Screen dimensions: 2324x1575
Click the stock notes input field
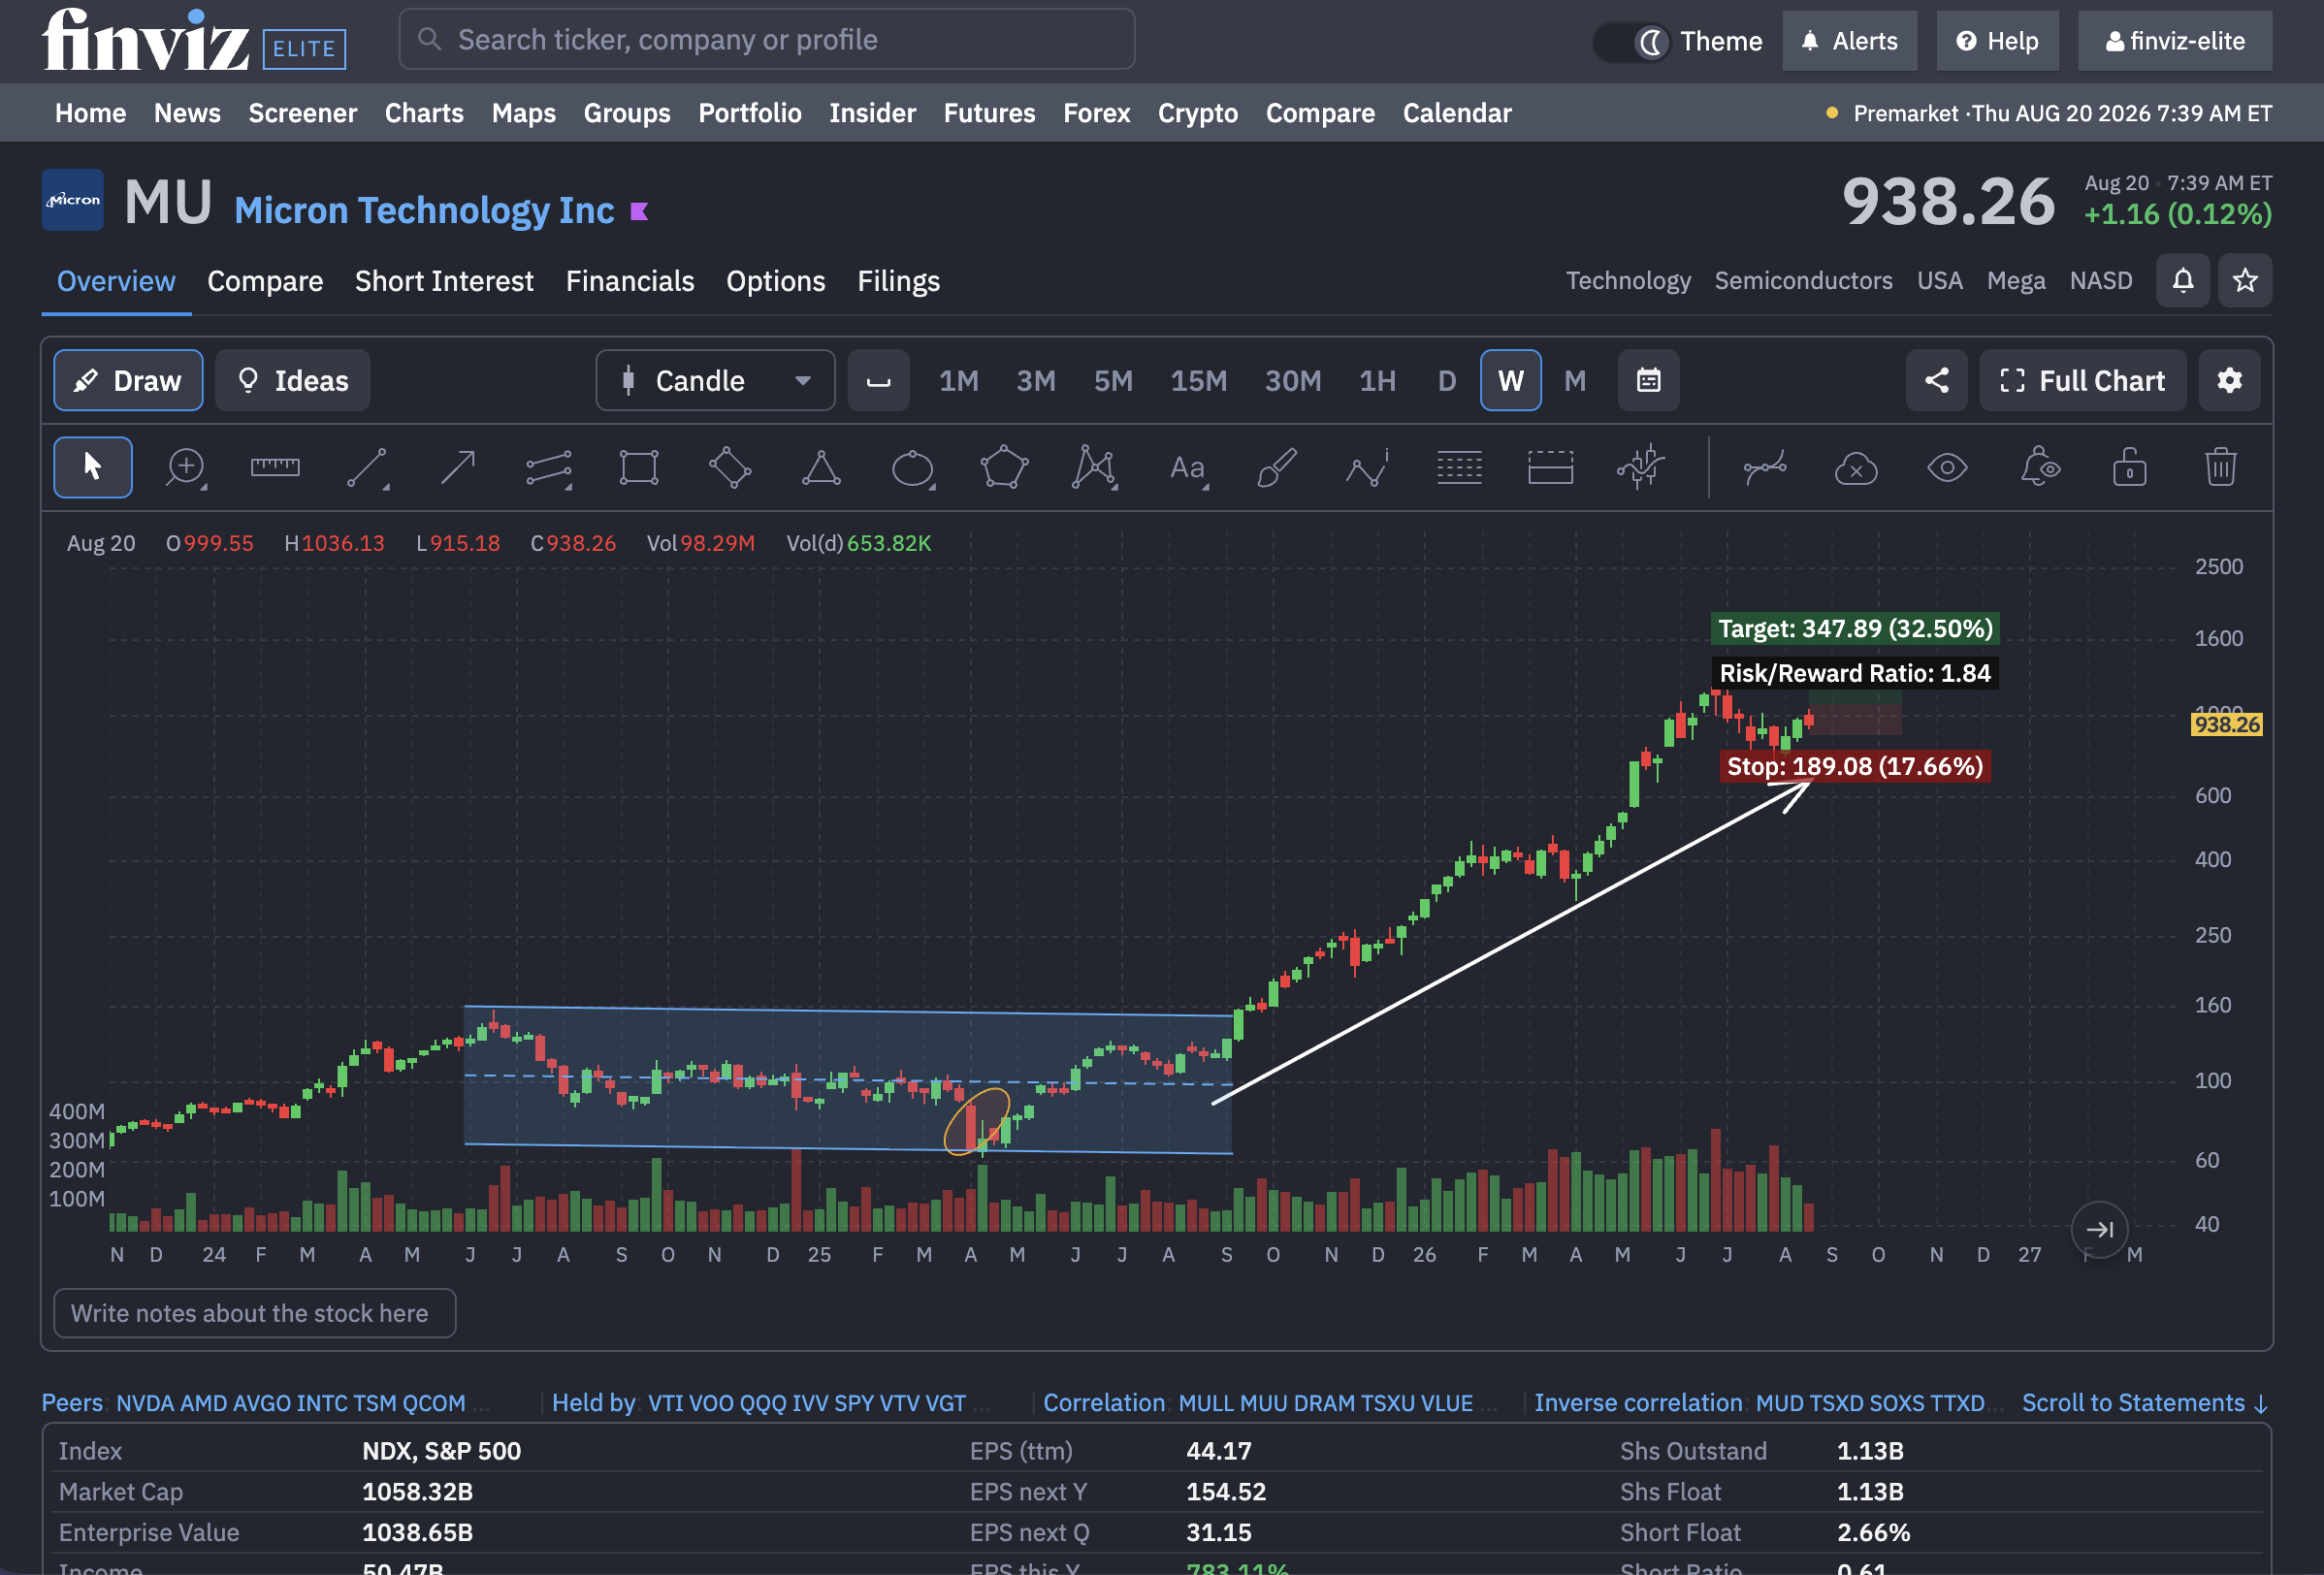(255, 1313)
